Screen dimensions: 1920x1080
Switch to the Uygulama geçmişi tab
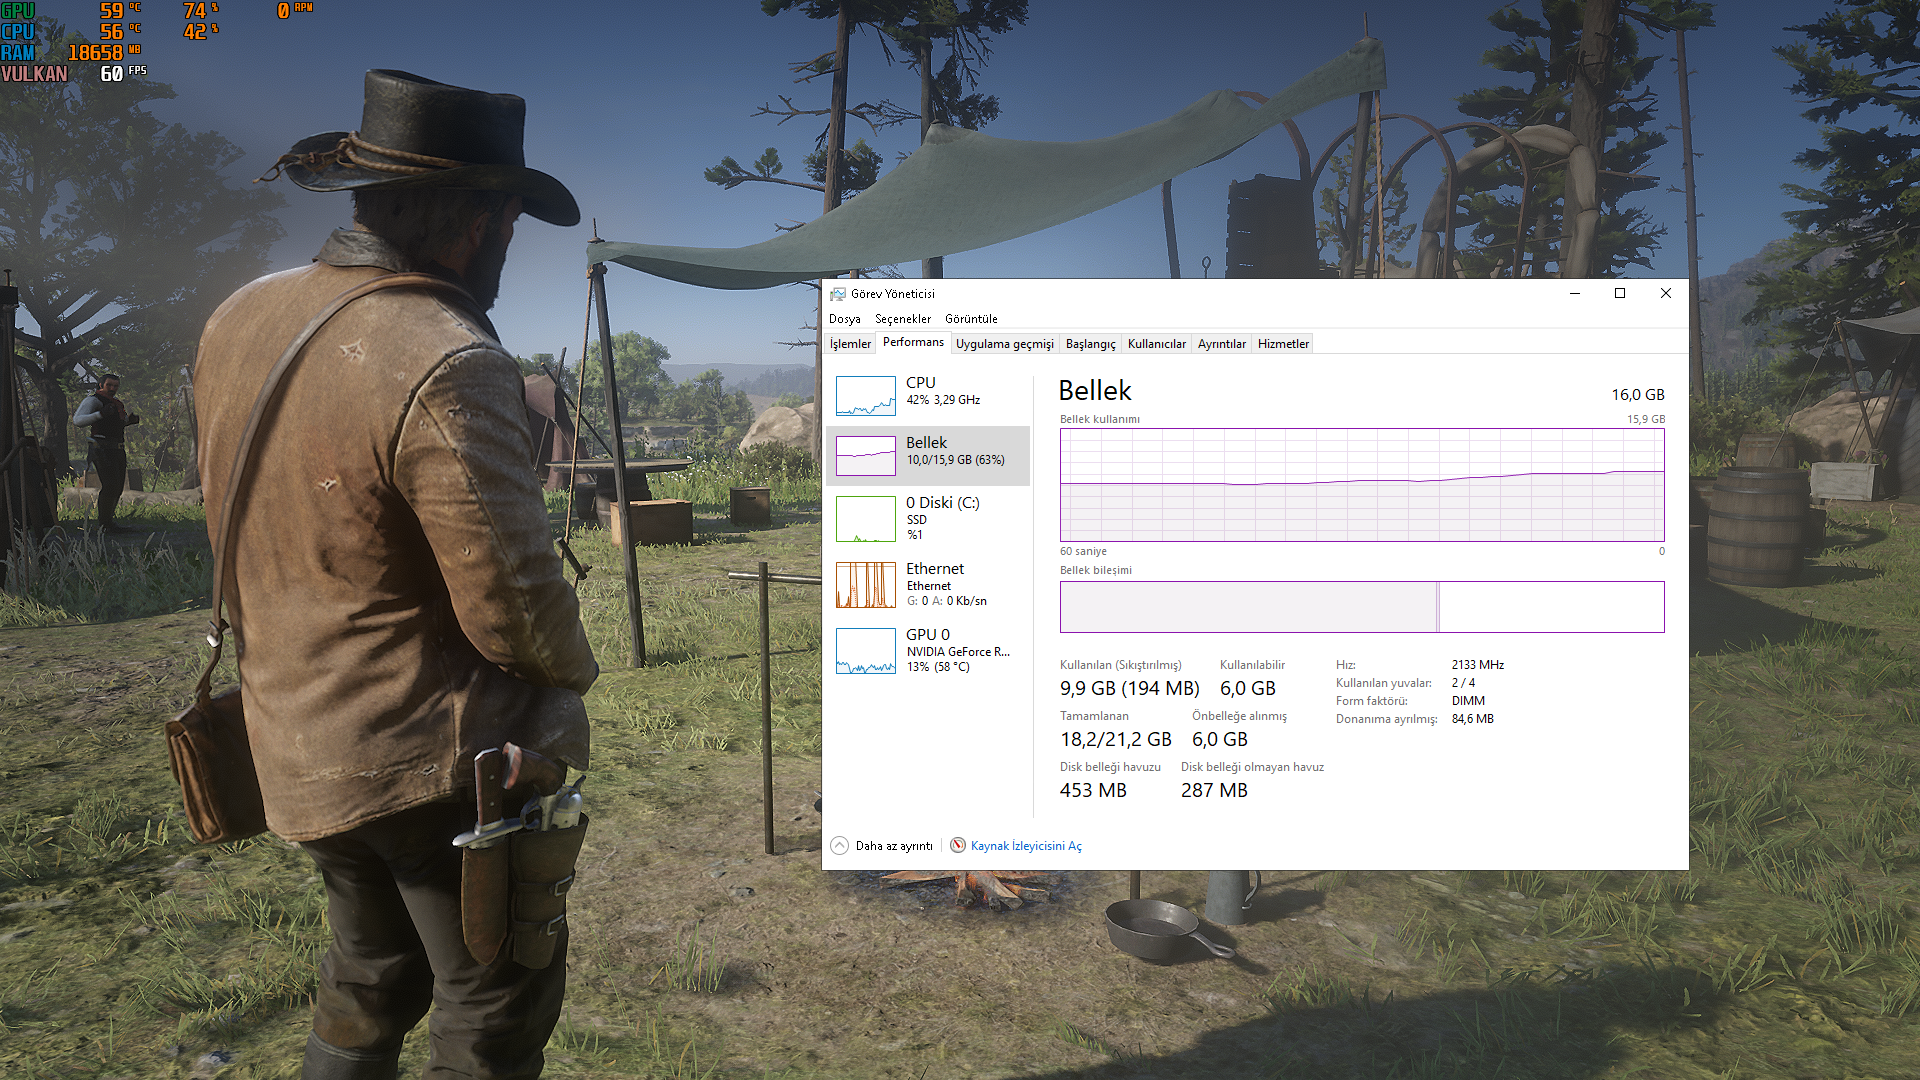pyautogui.click(x=1004, y=344)
